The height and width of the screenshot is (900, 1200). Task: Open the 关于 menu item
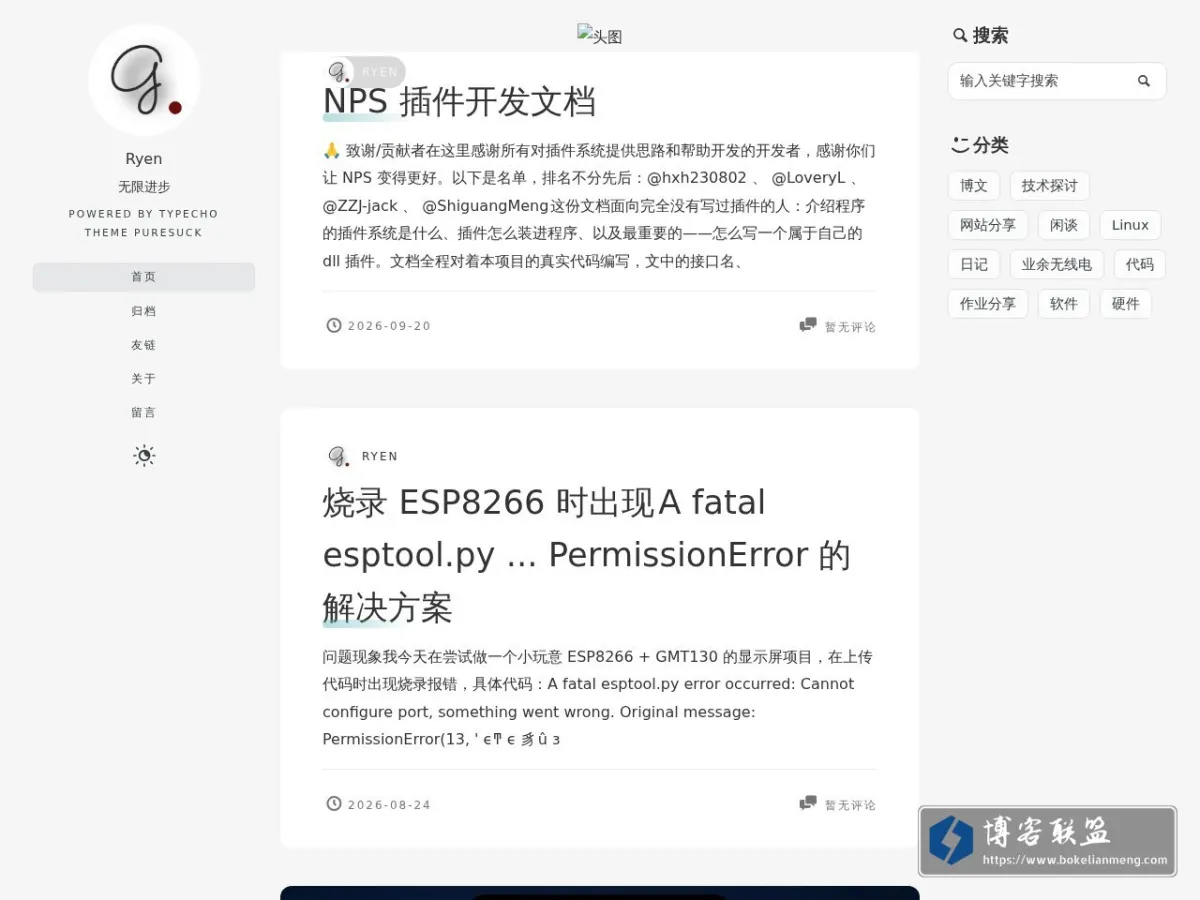tap(144, 379)
